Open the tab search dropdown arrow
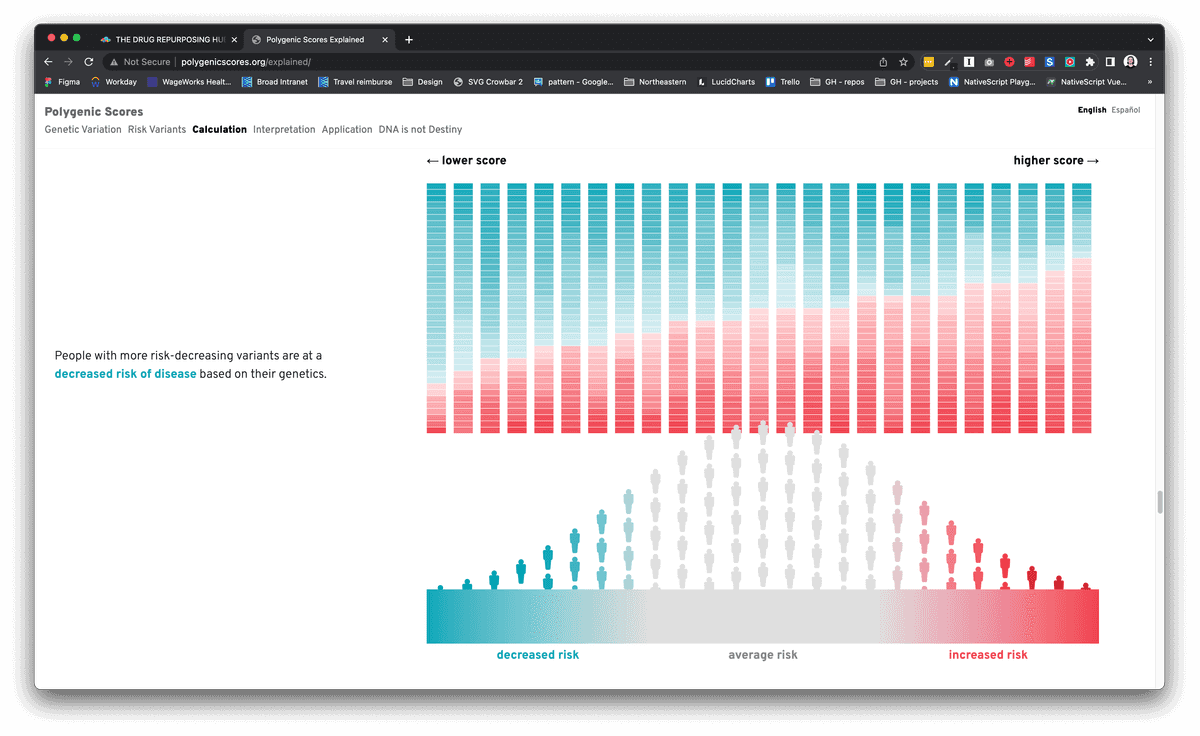Image resolution: width=1200 pixels, height=736 pixels. pos(1149,39)
